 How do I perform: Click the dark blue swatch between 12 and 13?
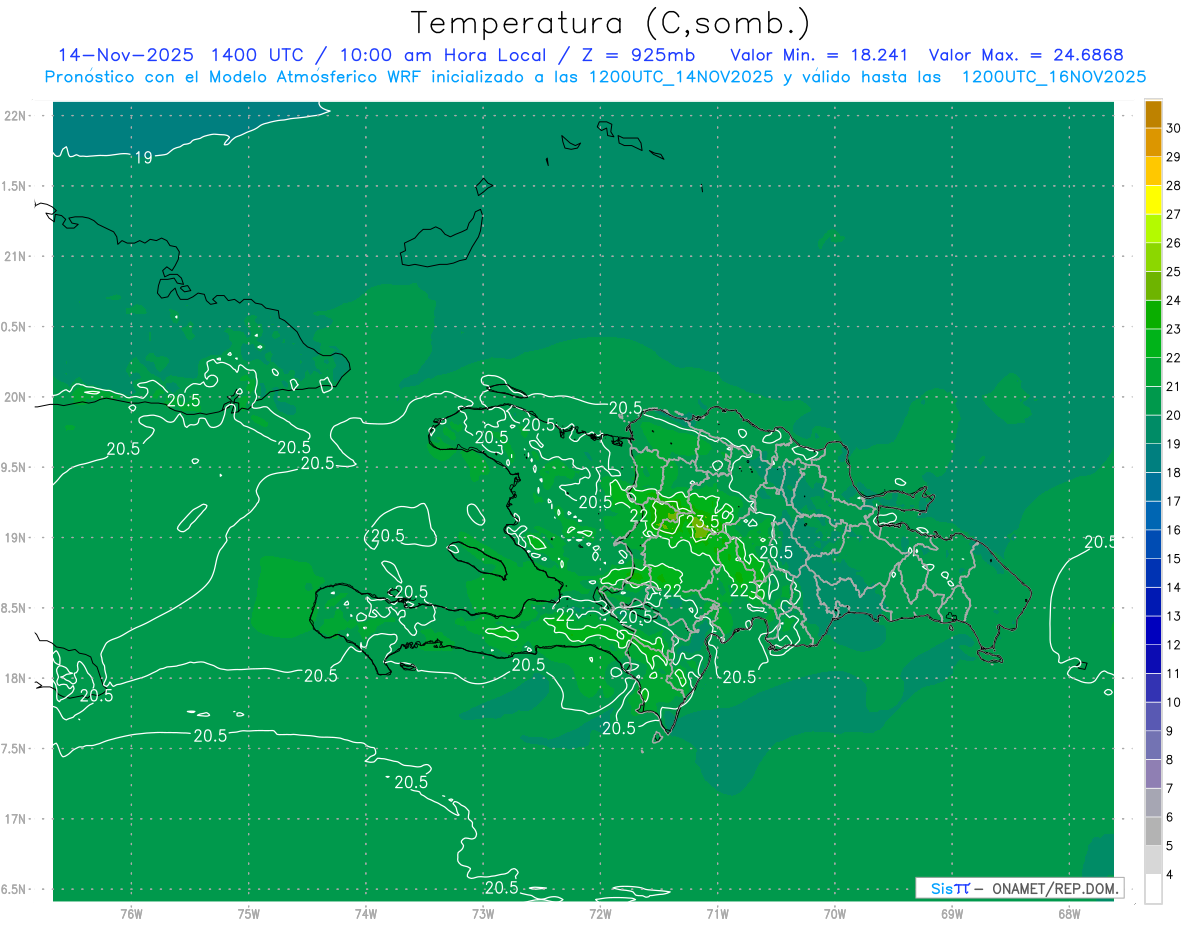(x=1153, y=630)
